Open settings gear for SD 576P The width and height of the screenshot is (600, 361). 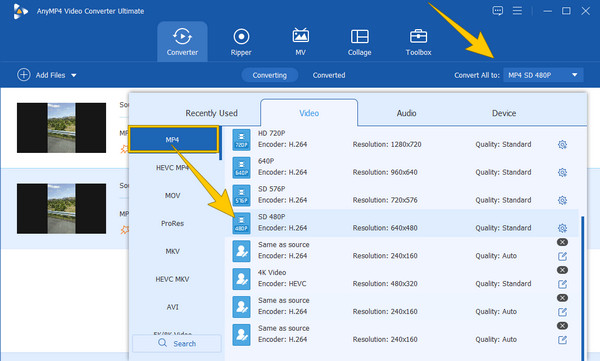[x=562, y=201]
